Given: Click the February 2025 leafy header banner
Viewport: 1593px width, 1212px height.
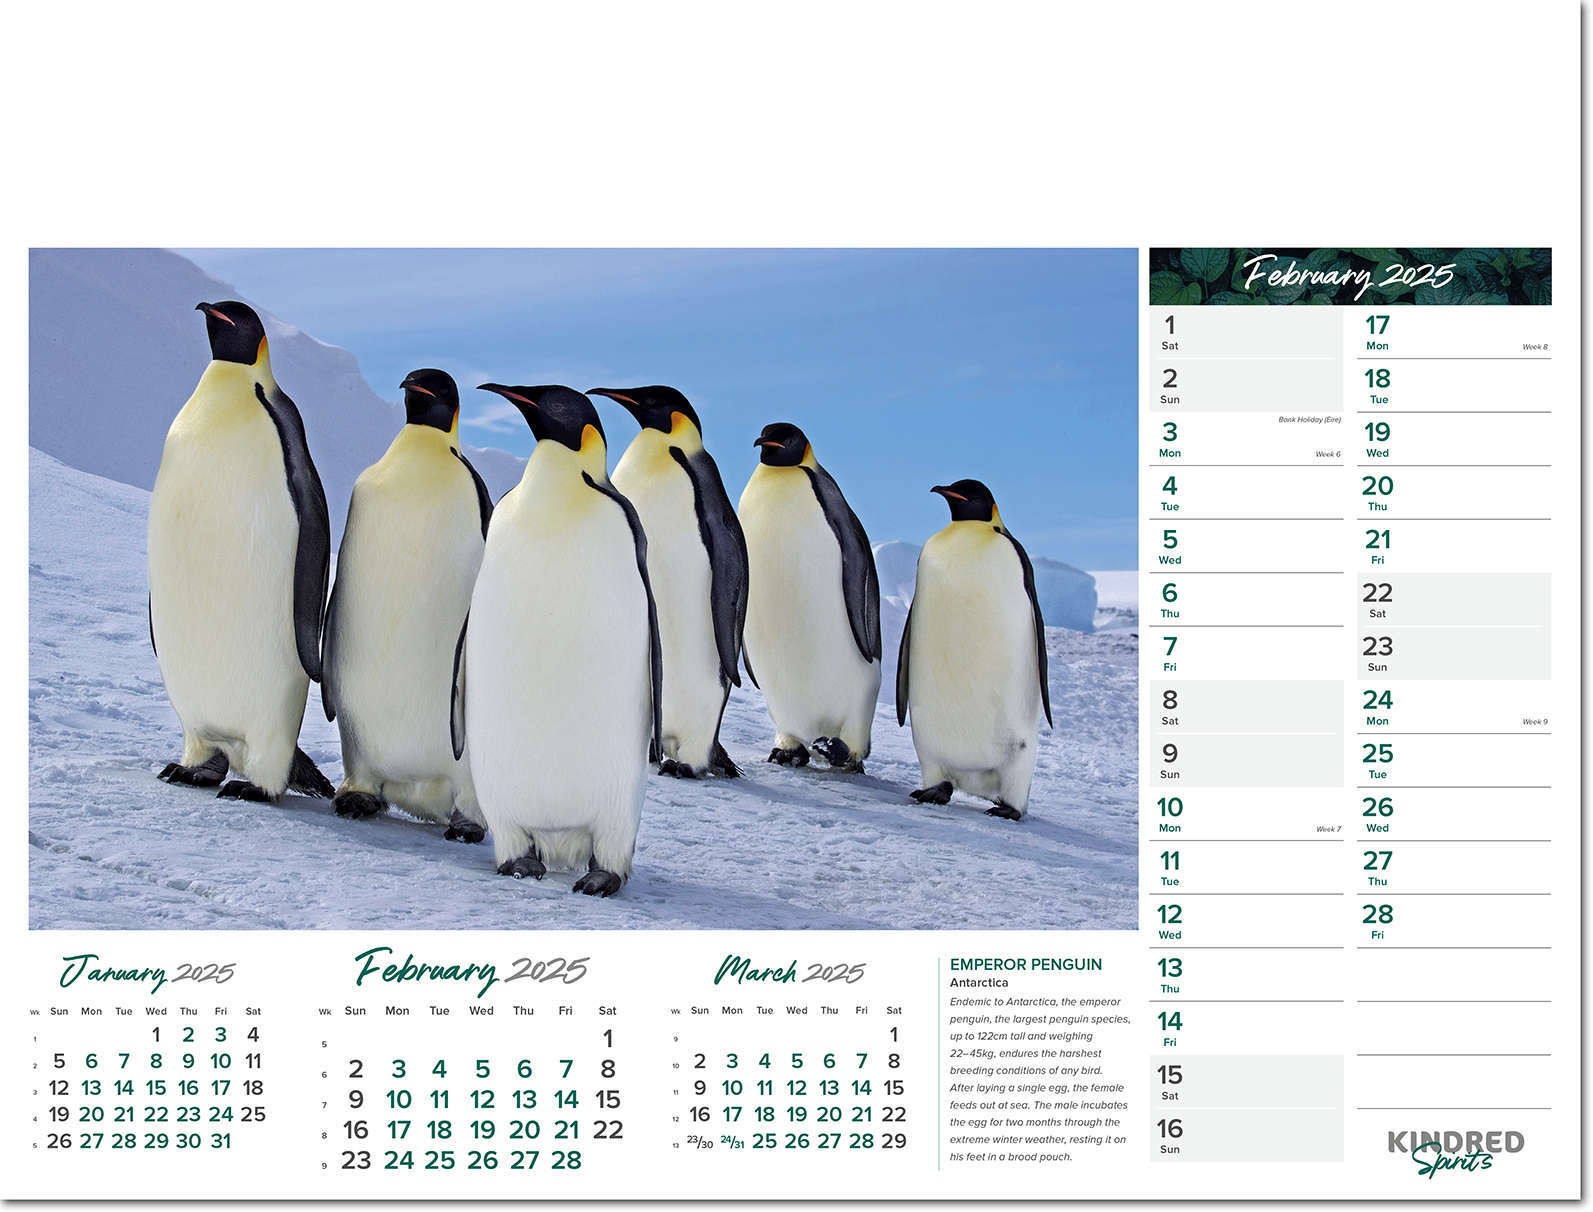Looking at the screenshot, I should pyautogui.click(x=1350, y=276).
